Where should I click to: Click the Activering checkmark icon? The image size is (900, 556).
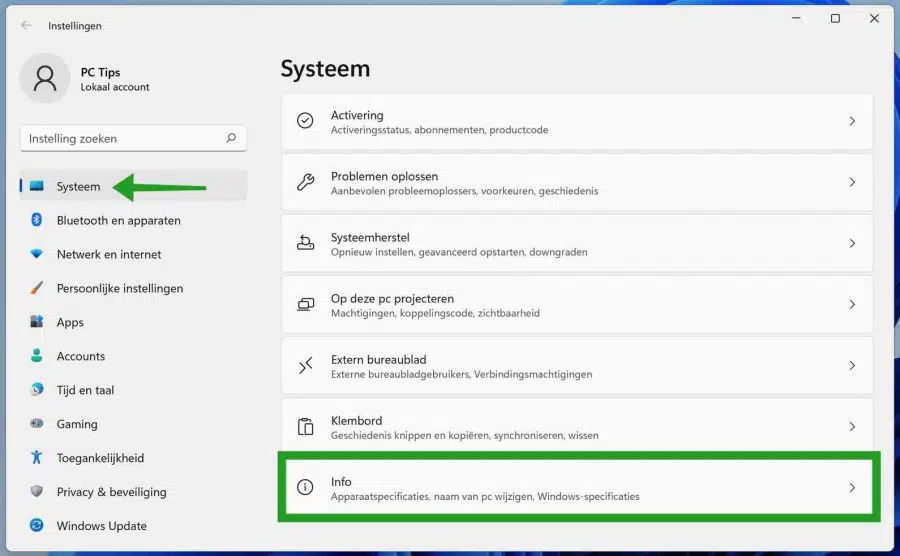[x=305, y=120]
